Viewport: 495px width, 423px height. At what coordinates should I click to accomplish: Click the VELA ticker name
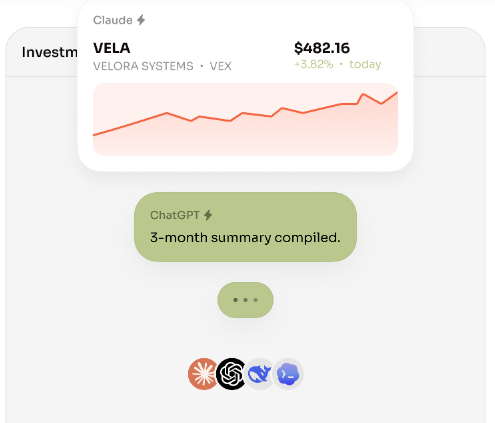(112, 48)
